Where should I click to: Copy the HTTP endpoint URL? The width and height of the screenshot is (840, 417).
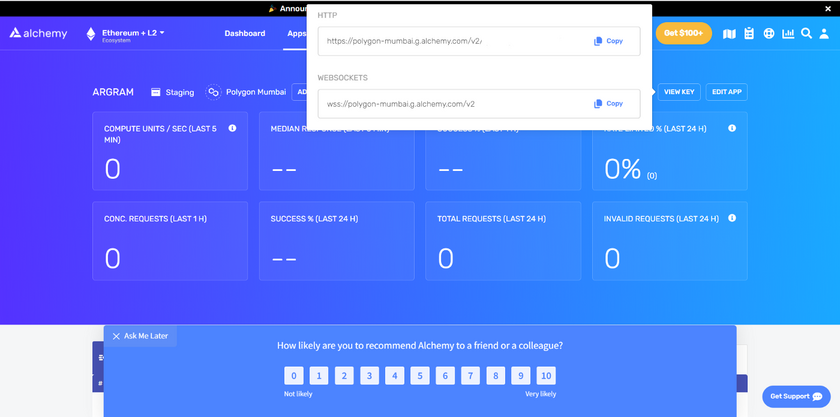tap(609, 41)
